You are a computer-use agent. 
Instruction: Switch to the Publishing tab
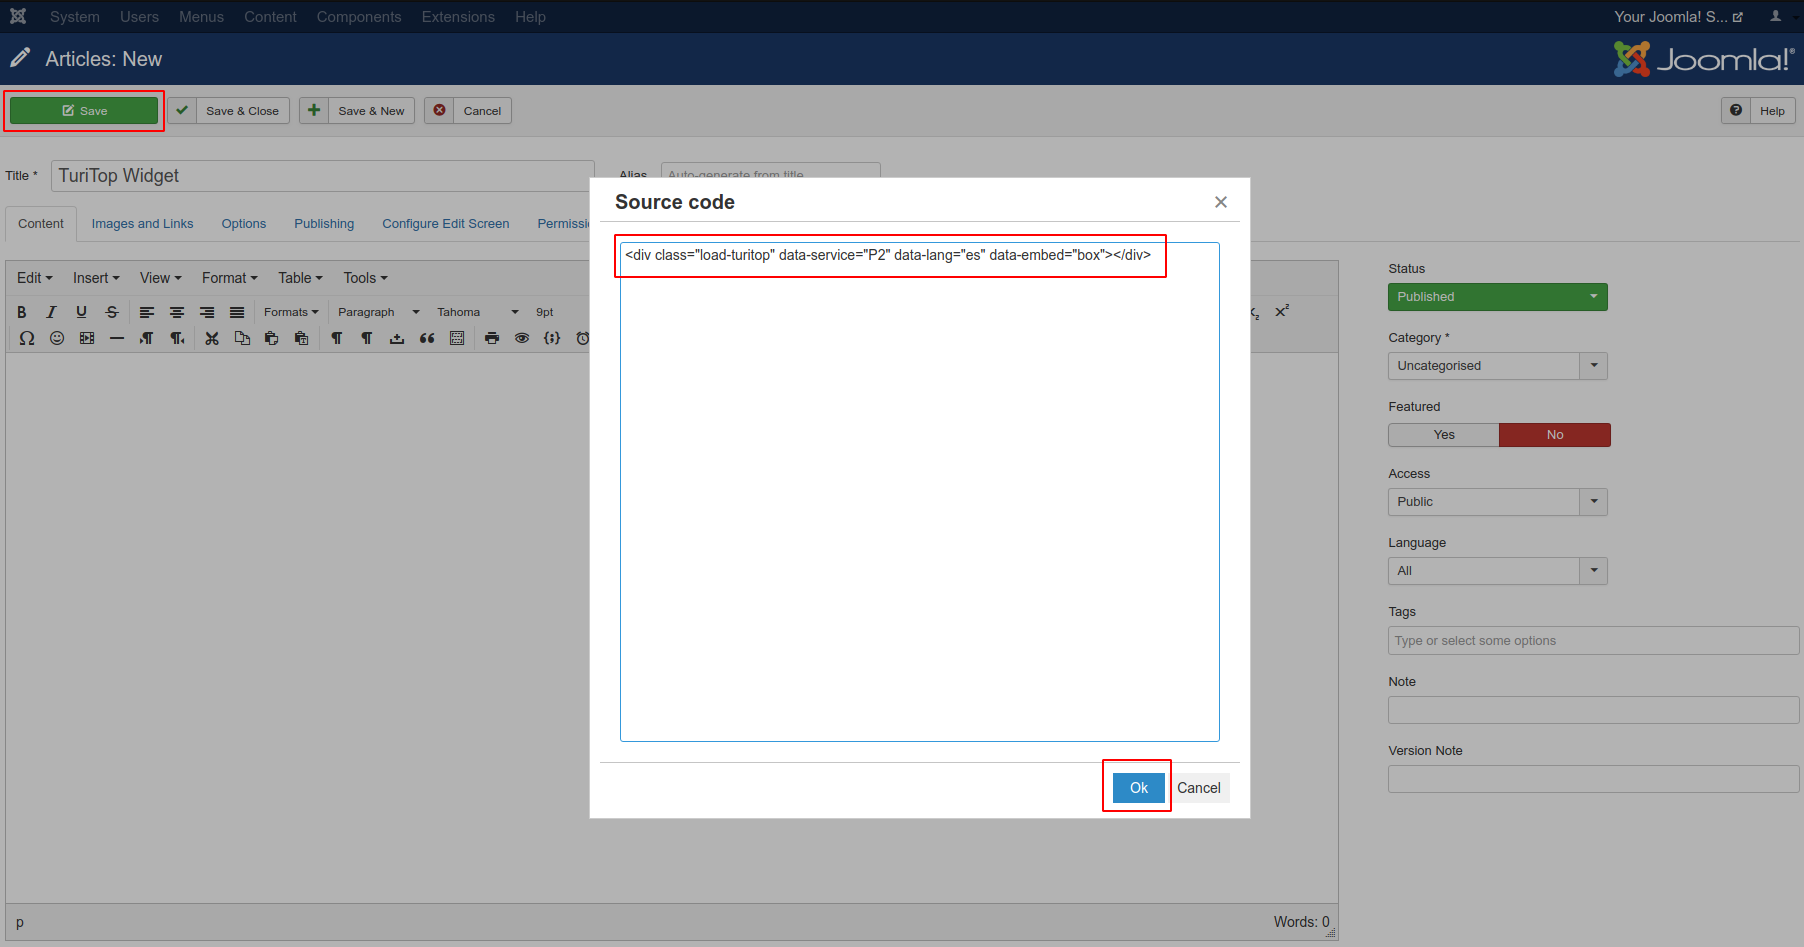coord(324,223)
